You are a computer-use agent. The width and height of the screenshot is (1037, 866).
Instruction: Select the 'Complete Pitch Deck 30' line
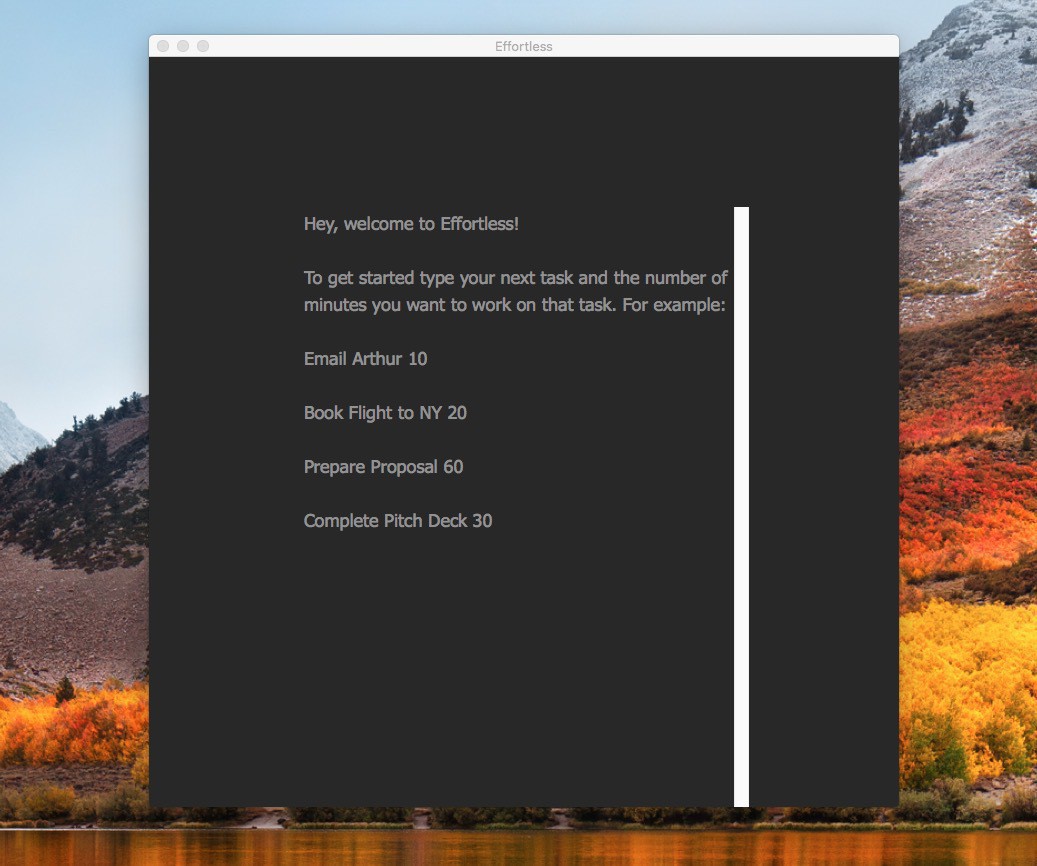(x=397, y=521)
